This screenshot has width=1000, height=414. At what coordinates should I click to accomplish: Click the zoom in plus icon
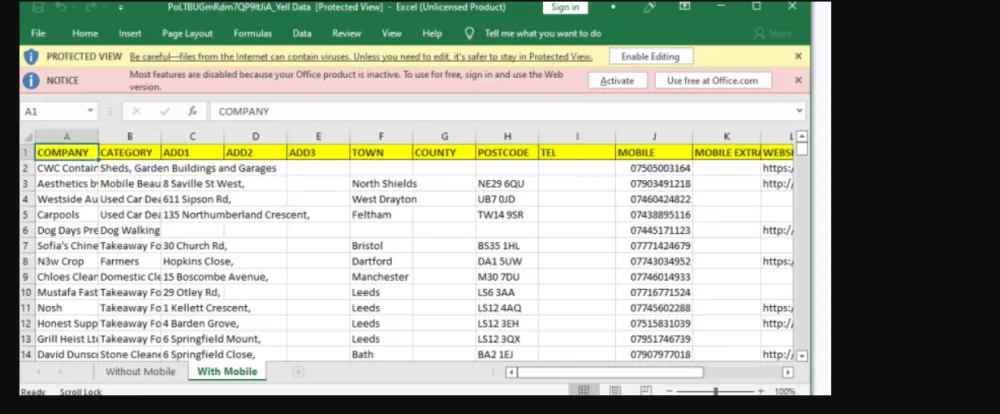click(760, 391)
